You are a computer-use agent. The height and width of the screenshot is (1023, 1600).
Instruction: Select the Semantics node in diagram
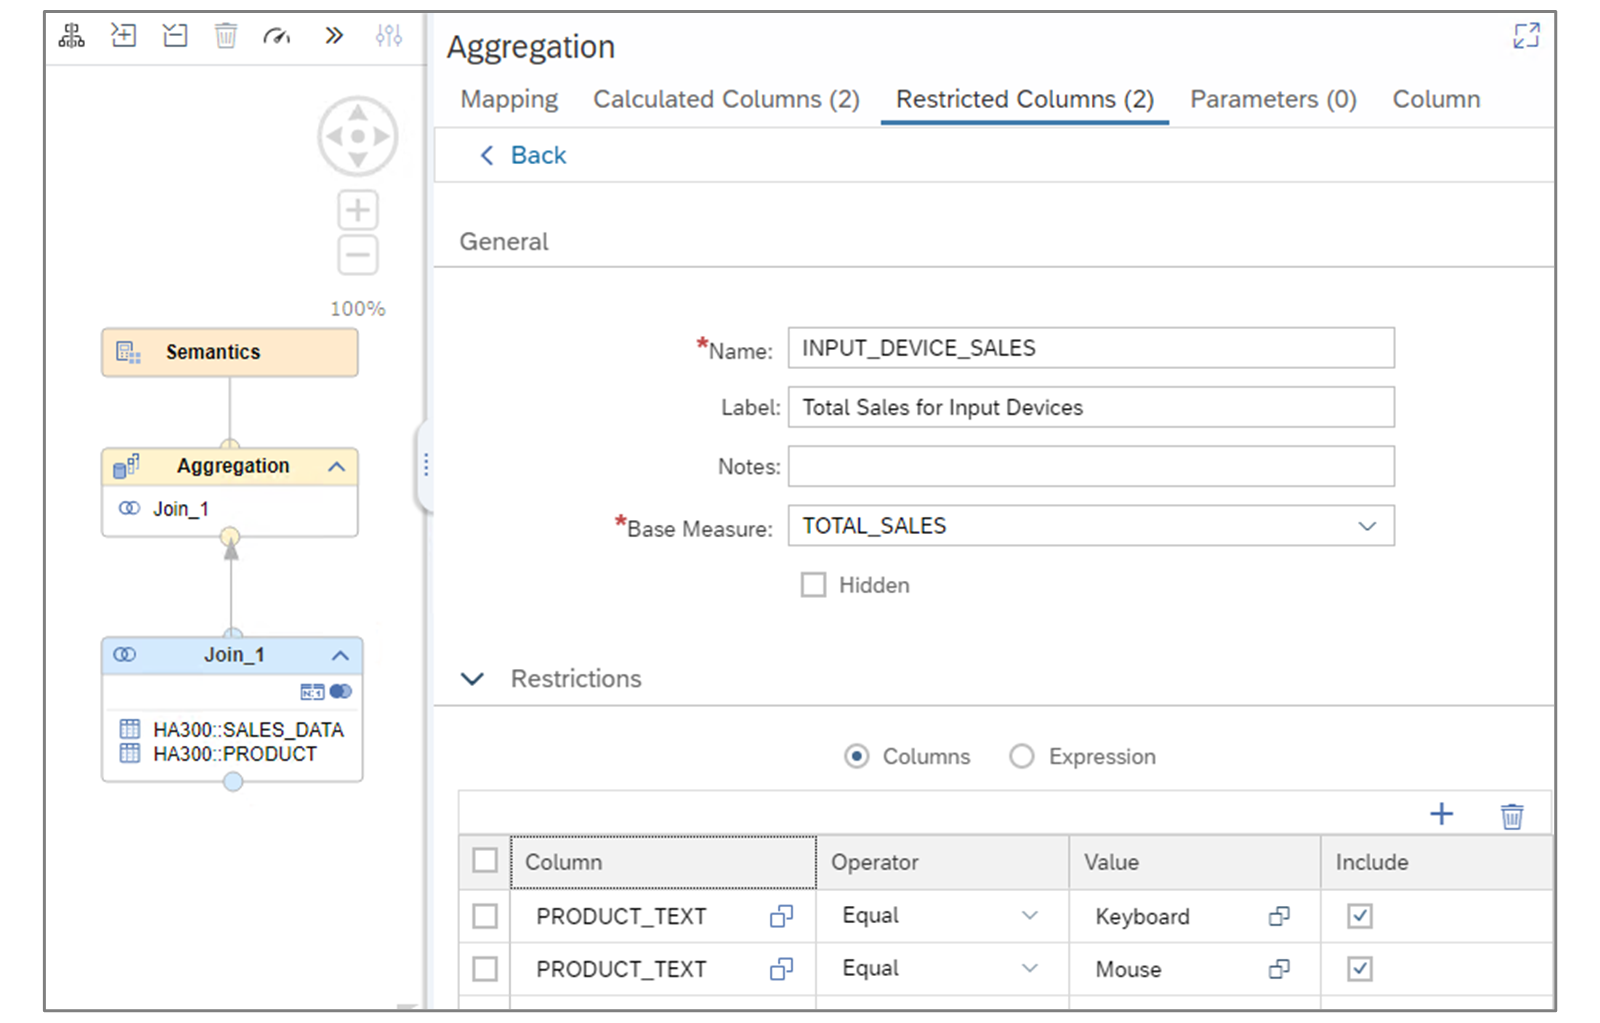pos(229,352)
